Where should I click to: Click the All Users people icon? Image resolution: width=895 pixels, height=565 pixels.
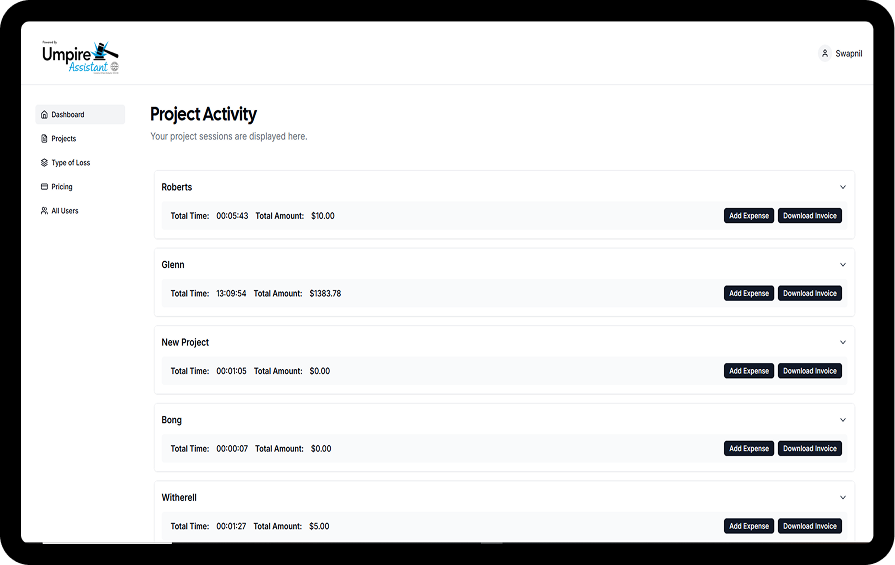44,211
